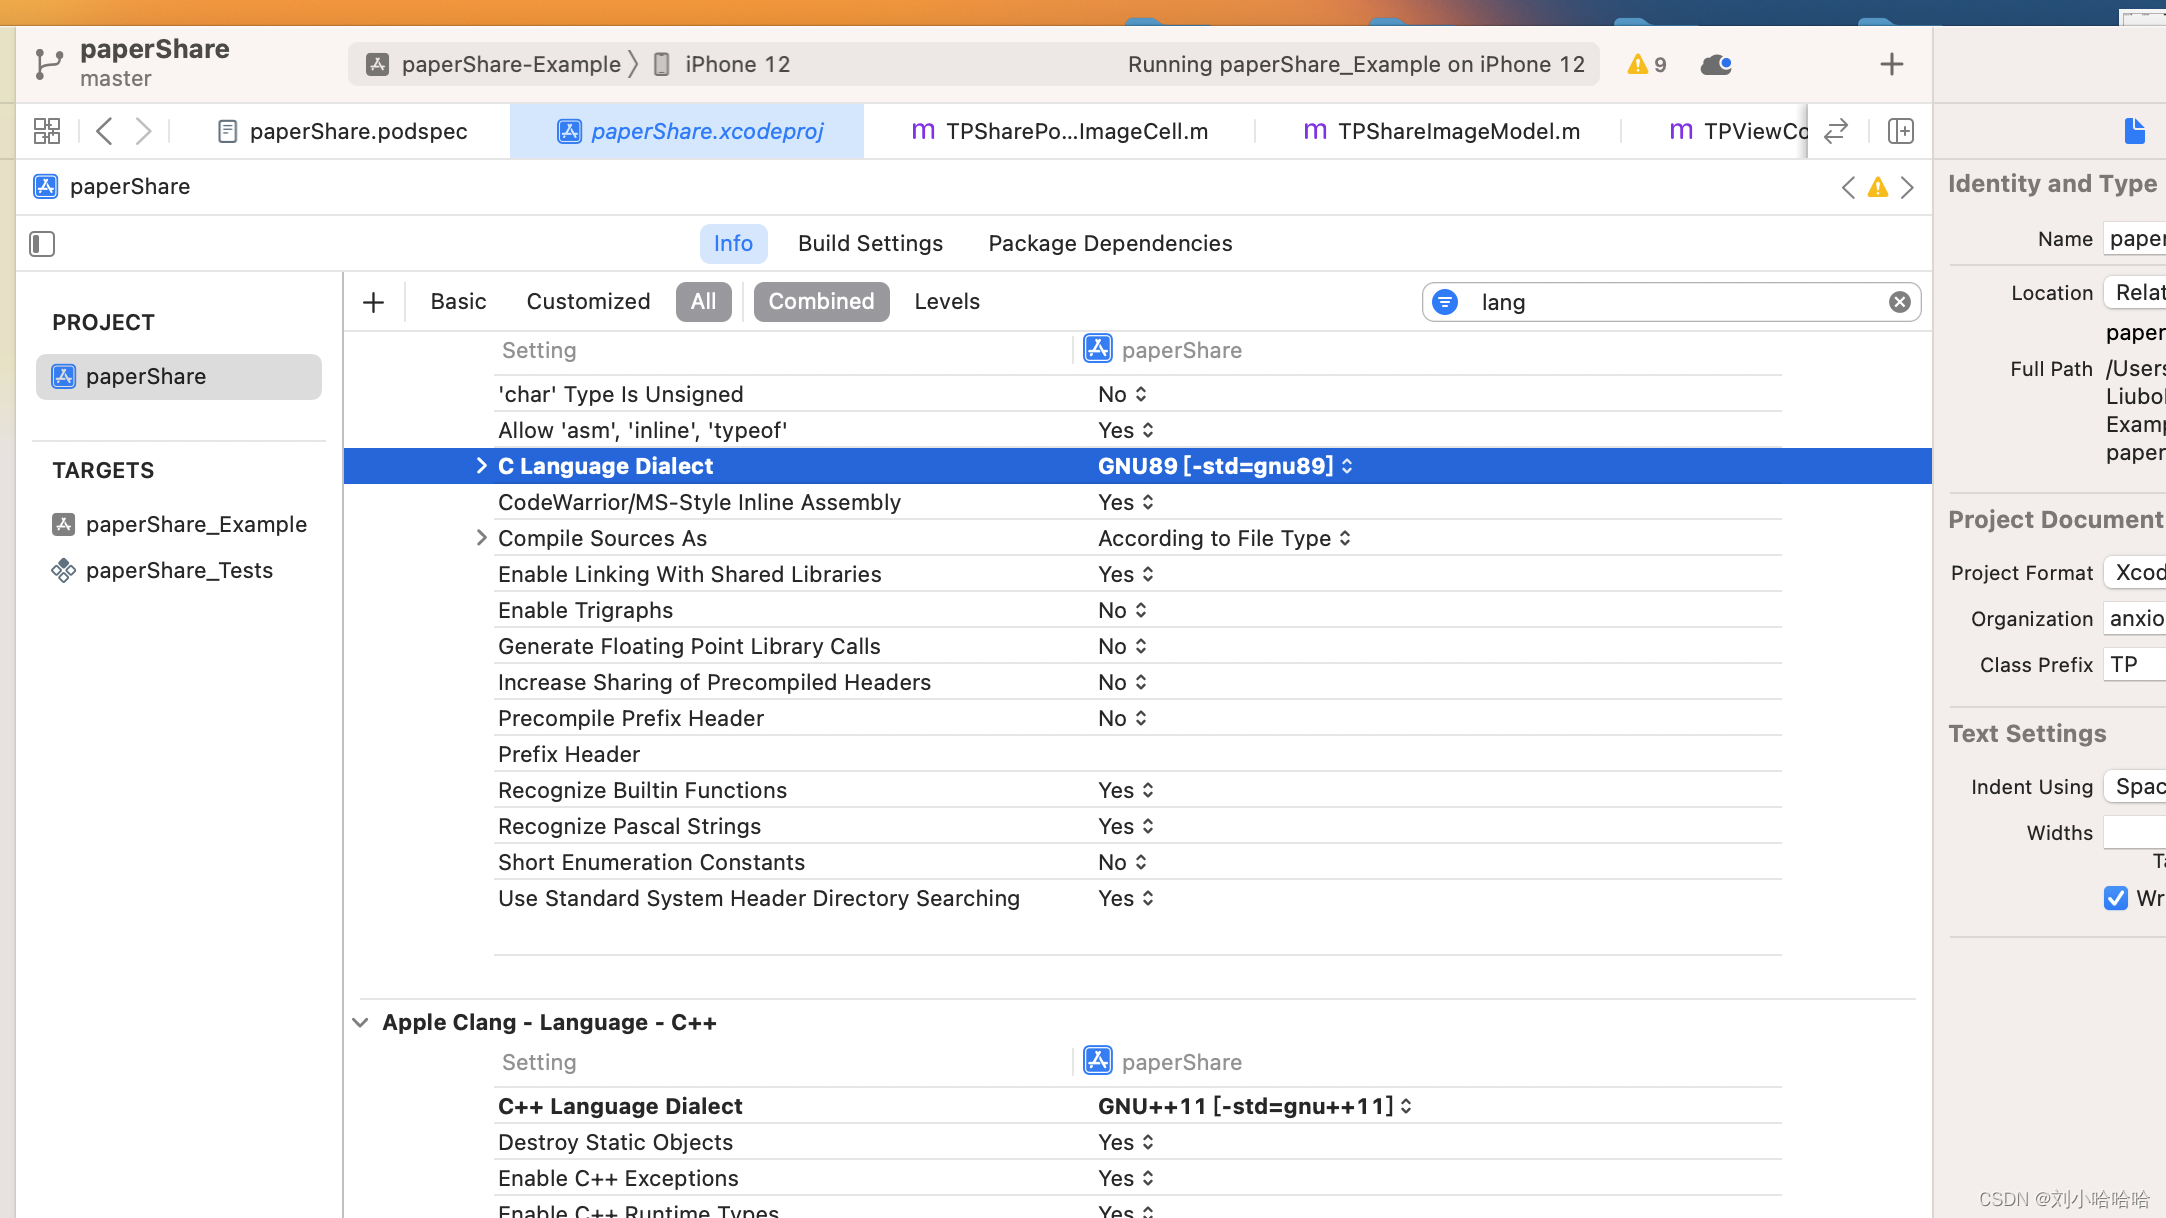Select GNU++11 C++ Language Dialect dropdown
Viewport: 2166px width, 1218px height.
click(x=1257, y=1106)
